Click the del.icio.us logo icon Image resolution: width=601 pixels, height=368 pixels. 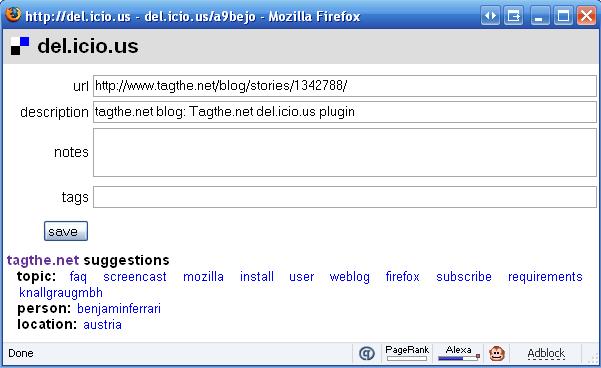click(20, 46)
